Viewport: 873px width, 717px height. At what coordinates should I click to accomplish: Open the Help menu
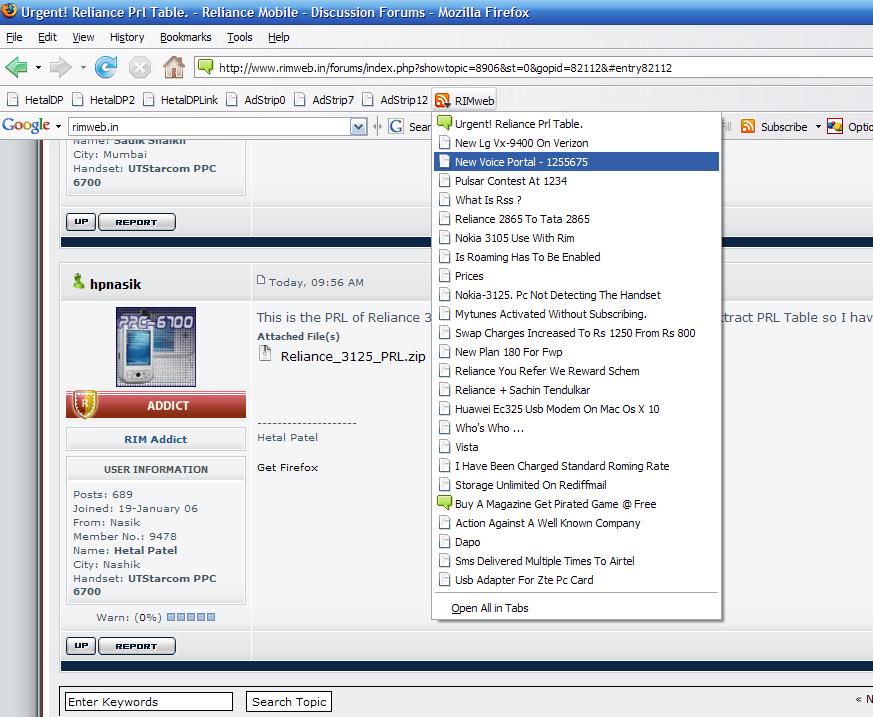(278, 37)
